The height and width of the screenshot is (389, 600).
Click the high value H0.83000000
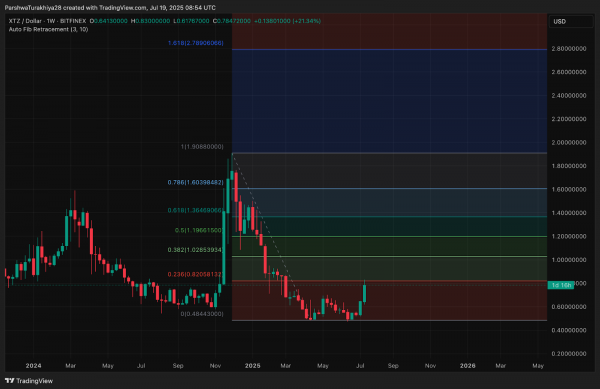[150, 21]
